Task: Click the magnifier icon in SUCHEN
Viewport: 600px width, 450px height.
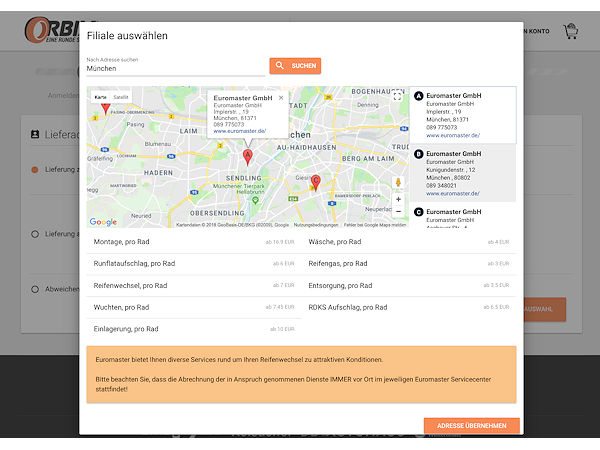Action: tap(280, 65)
